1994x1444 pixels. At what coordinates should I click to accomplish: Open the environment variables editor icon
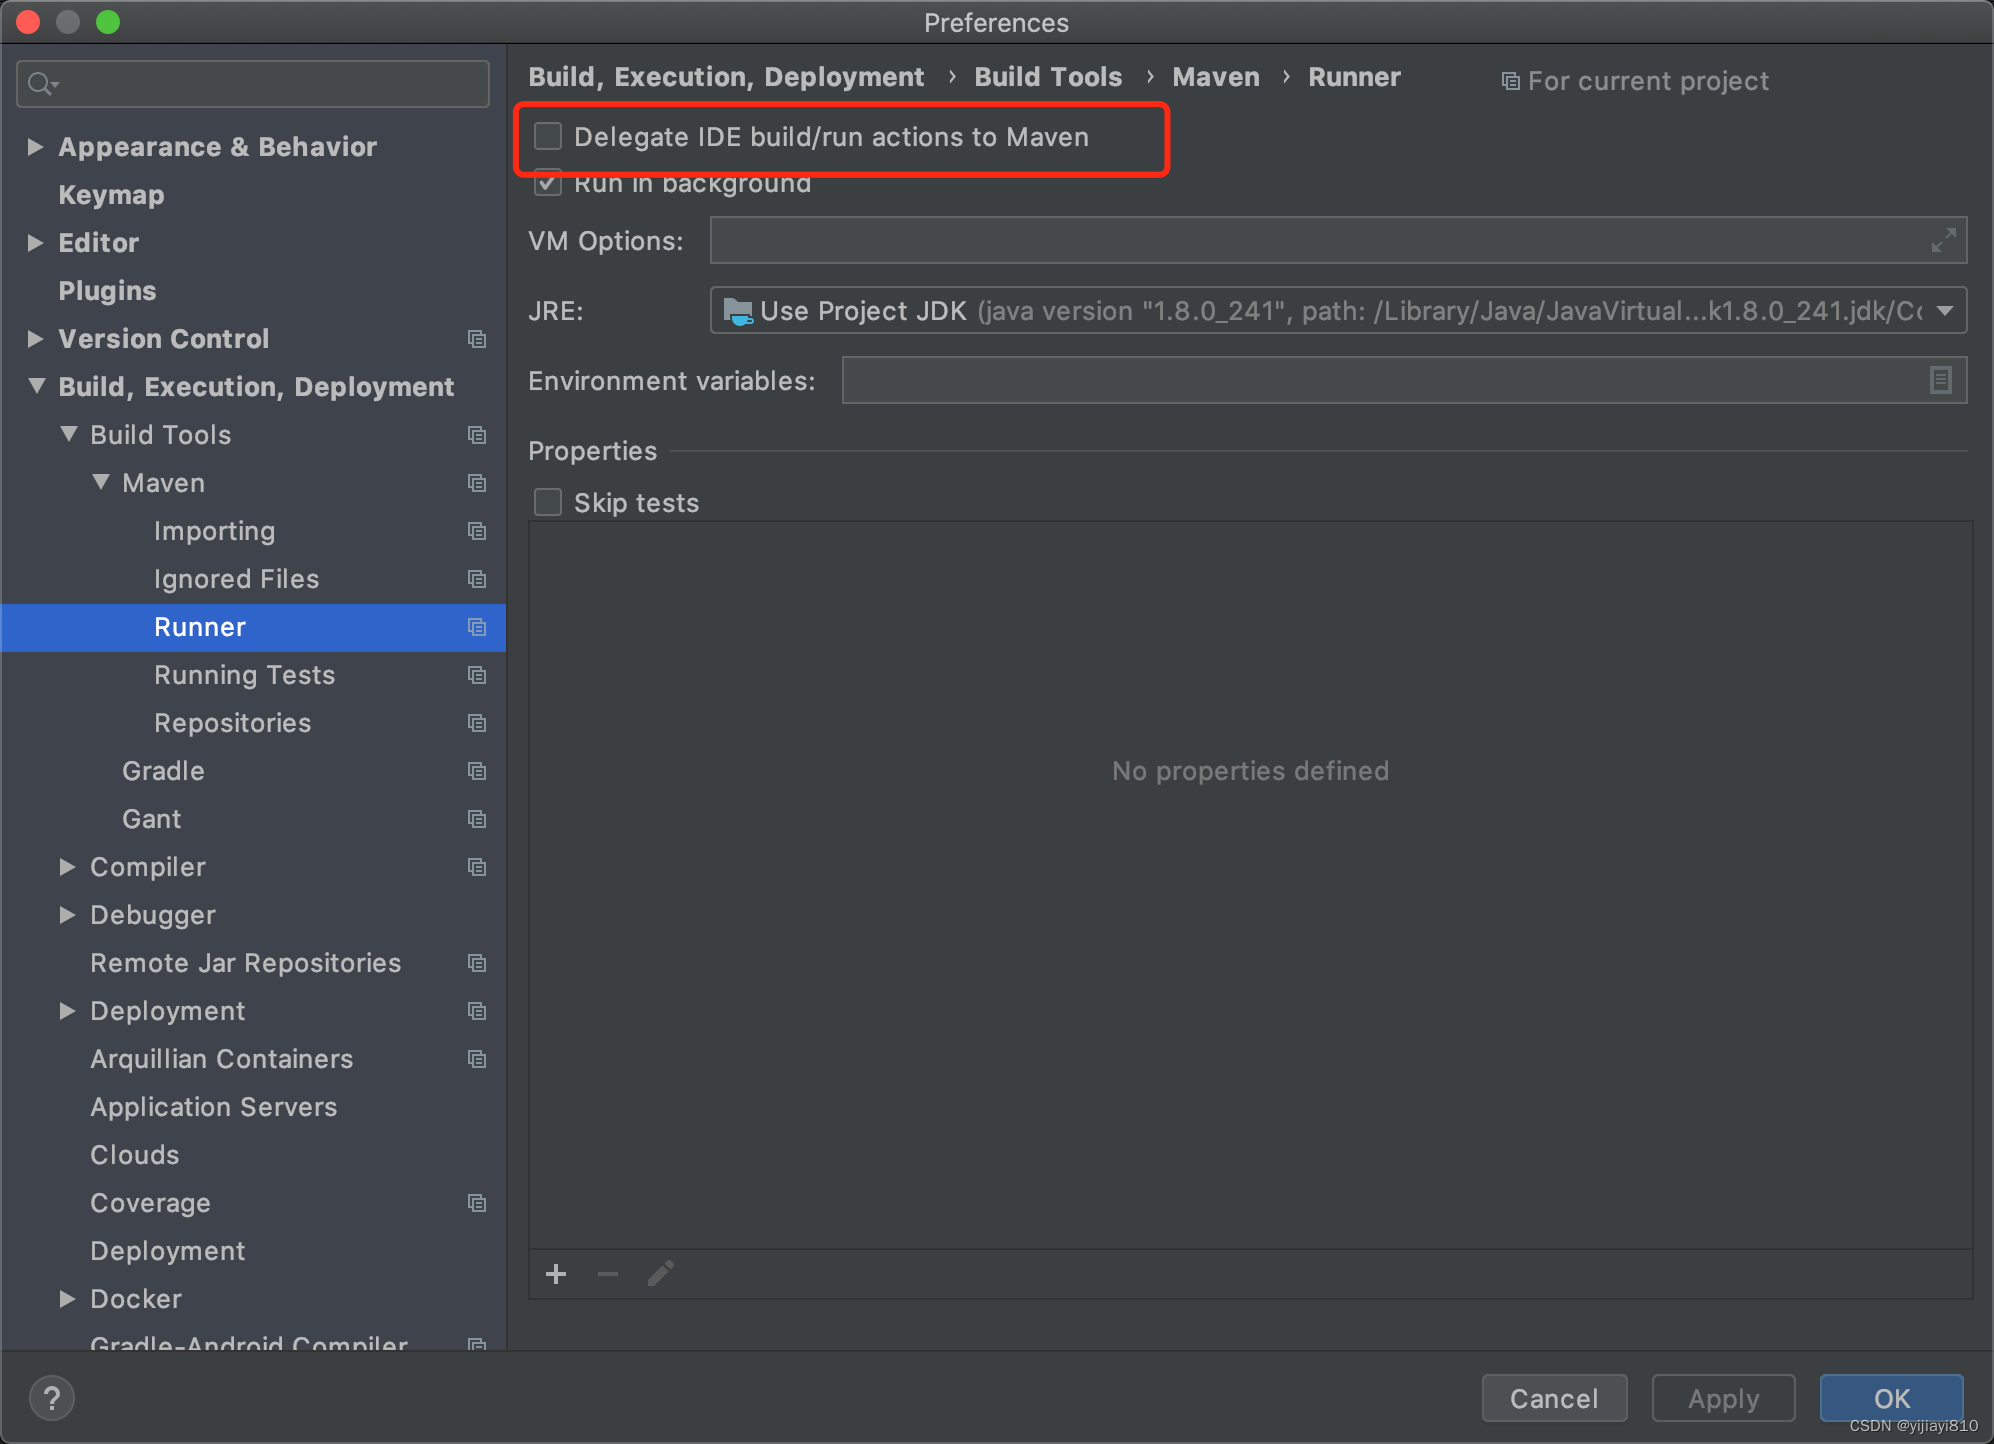[x=1940, y=380]
